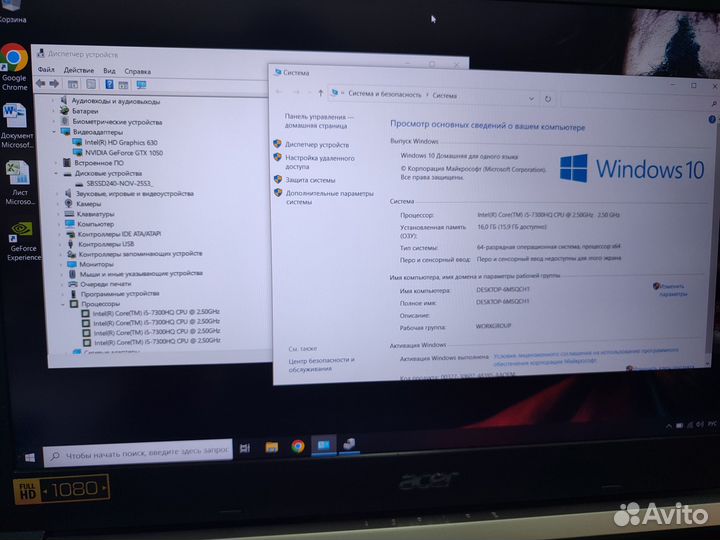
Task: Open Защита системы link
Action: (310, 180)
